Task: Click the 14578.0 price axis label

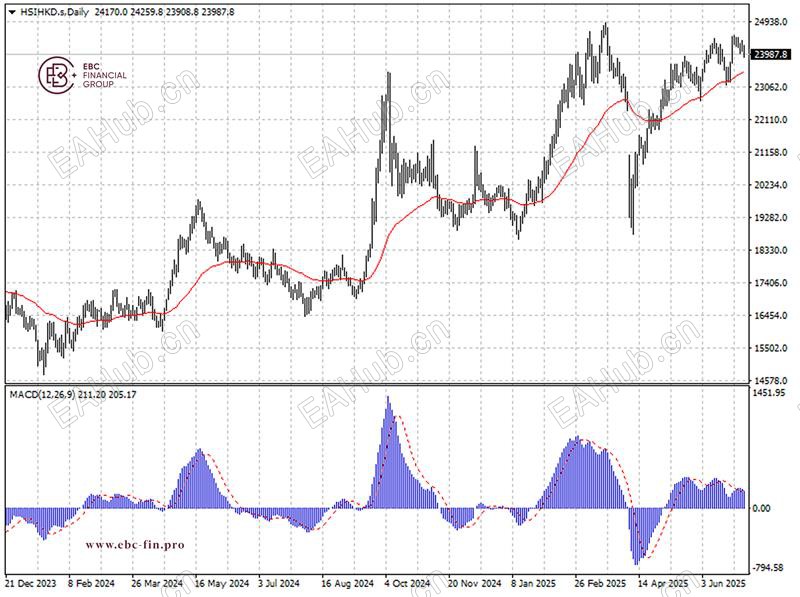Action: pyautogui.click(x=771, y=381)
